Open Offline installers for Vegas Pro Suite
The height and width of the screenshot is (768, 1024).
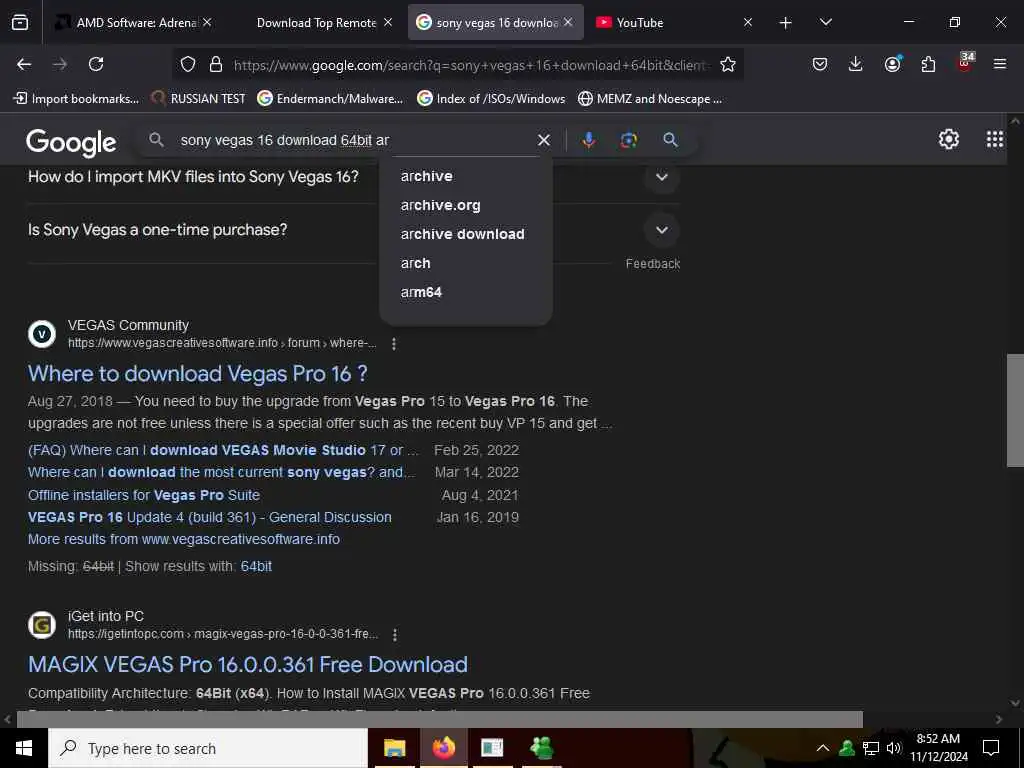[x=144, y=495]
